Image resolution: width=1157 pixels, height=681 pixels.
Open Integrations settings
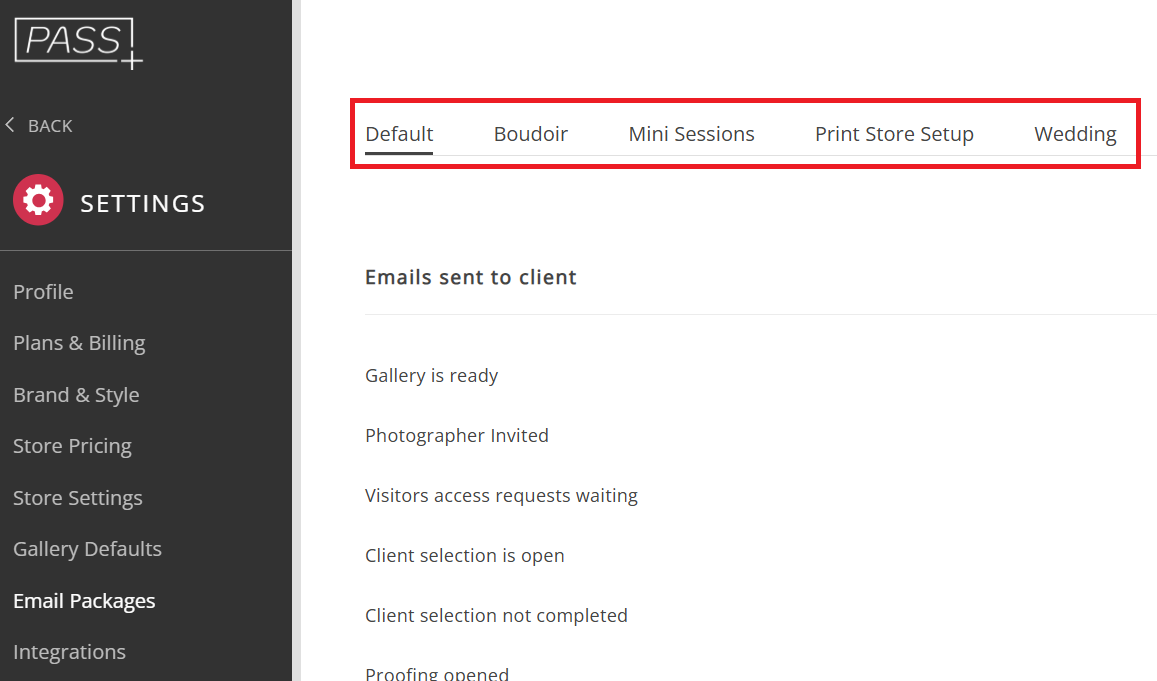point(69,652)
